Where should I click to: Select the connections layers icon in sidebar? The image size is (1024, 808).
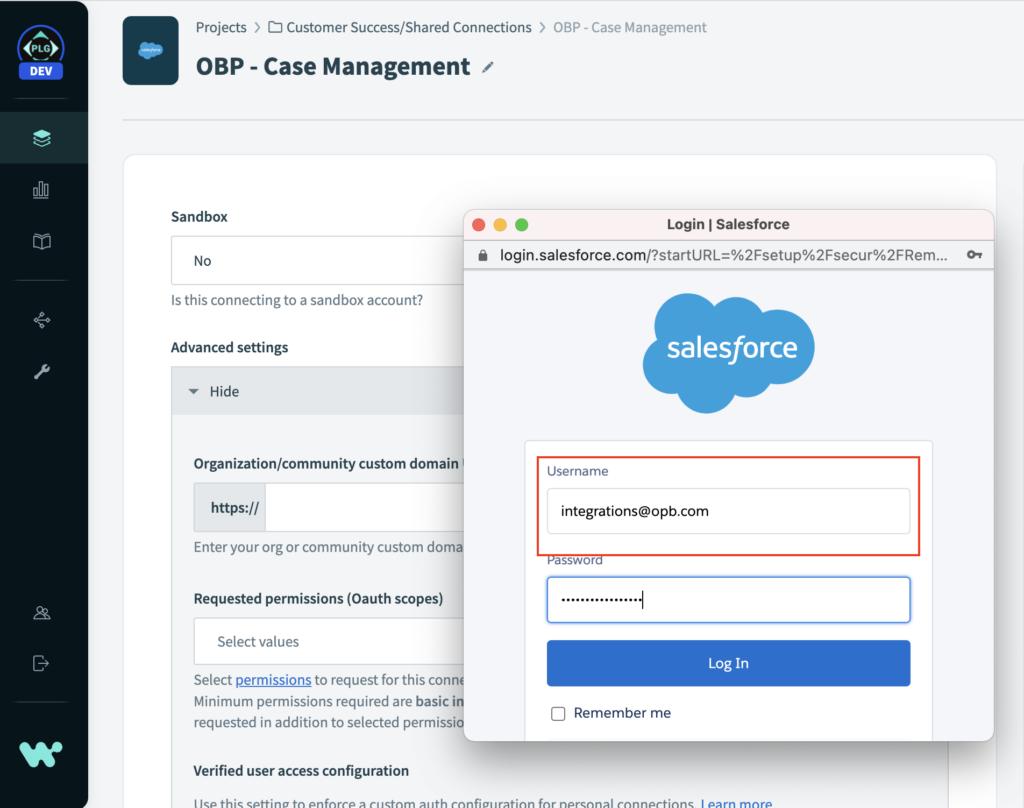[x=40, y=138]
